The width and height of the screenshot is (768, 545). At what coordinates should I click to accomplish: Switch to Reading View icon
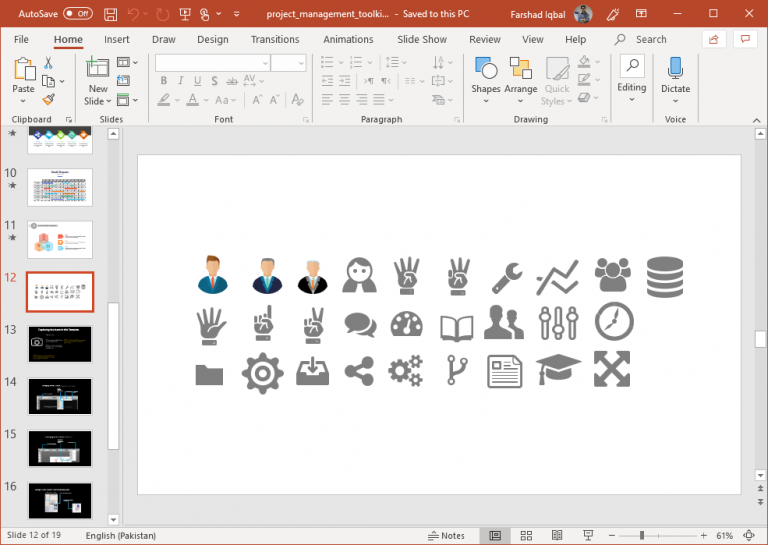[557, 536]
